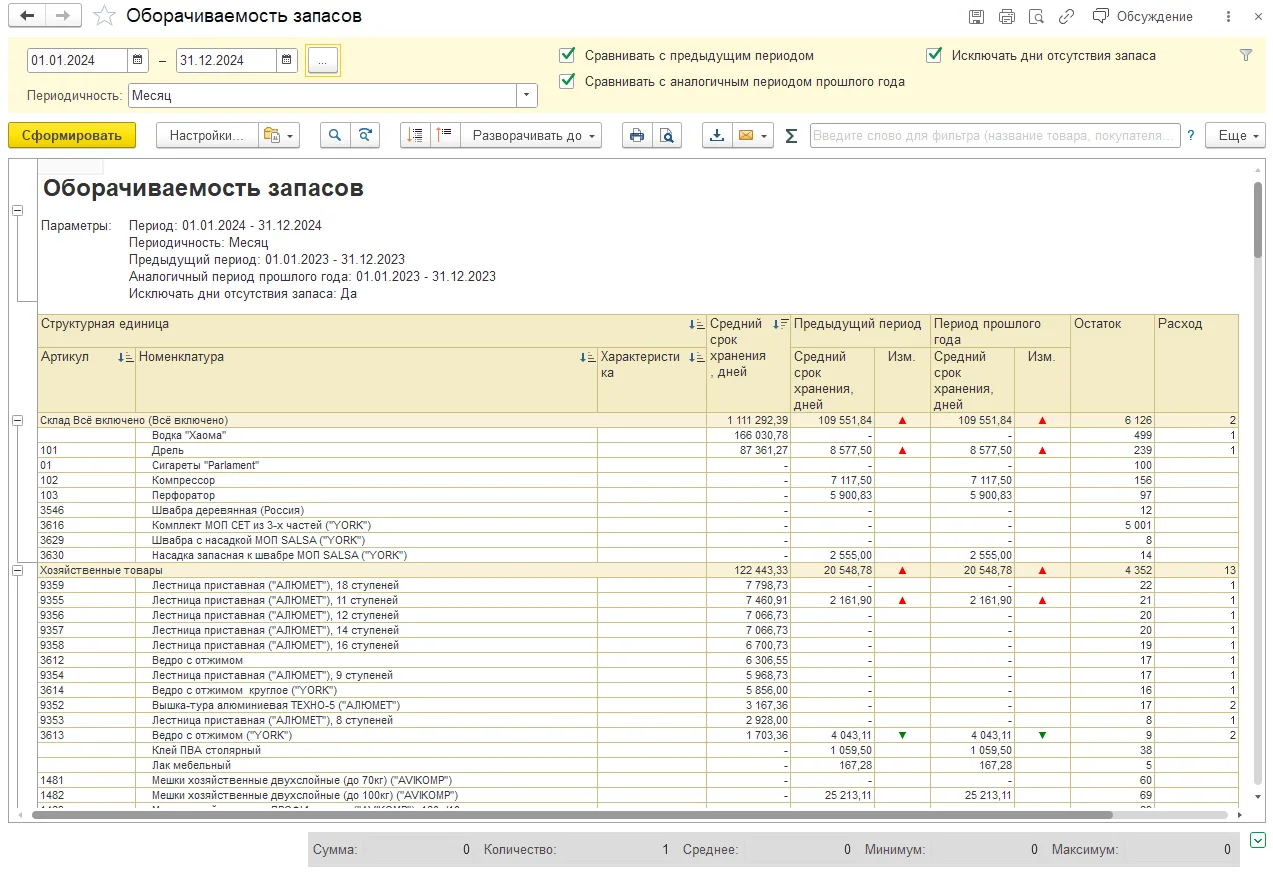Open 'Настройки...' button
The width and height of the screenshot is (1273, 874).
coord(206,136)
